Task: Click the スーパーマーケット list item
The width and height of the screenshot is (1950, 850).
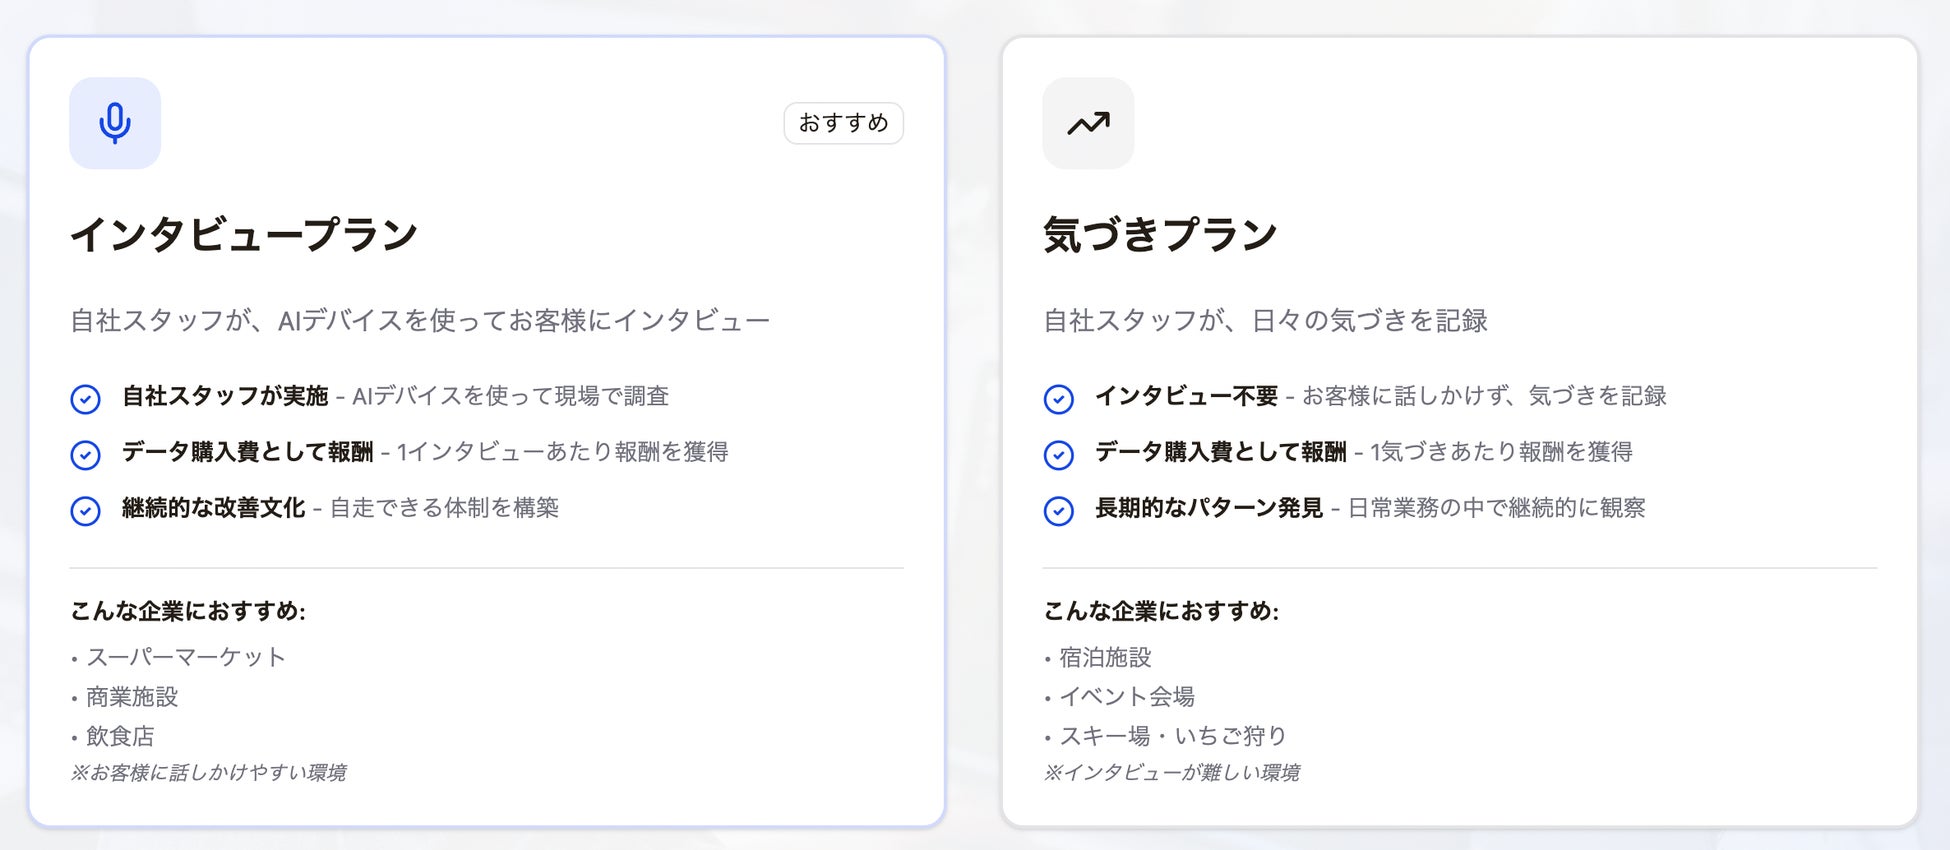Action: coord(186,657)
